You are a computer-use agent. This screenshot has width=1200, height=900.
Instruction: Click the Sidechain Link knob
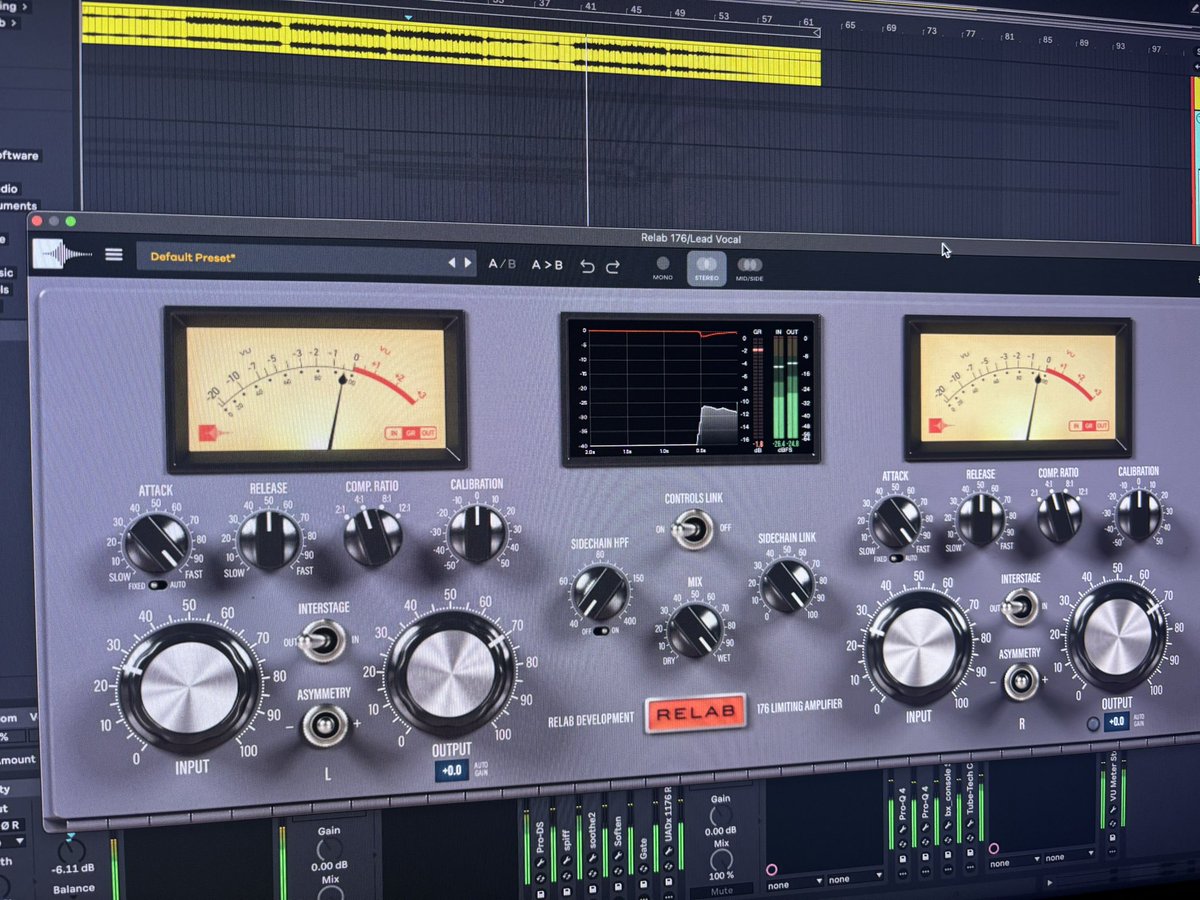click(787, 585)
